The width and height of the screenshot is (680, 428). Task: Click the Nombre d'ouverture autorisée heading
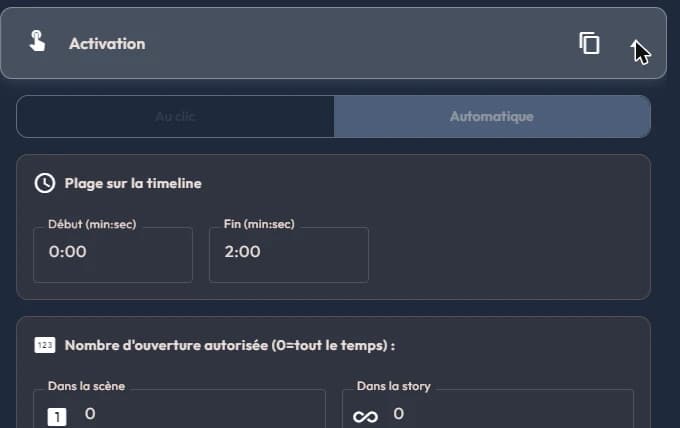tap(230, 346)
